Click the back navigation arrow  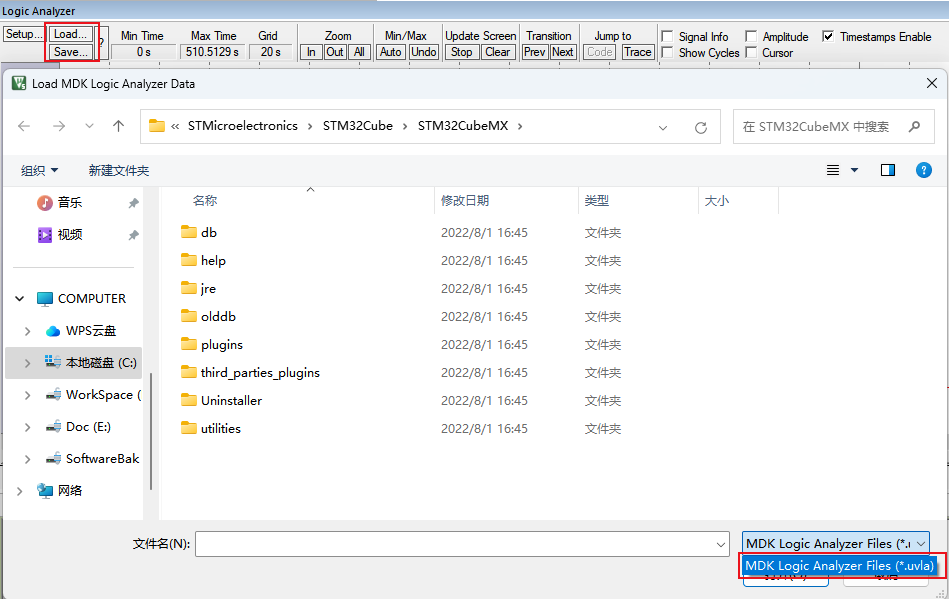[x=25, y=127]
